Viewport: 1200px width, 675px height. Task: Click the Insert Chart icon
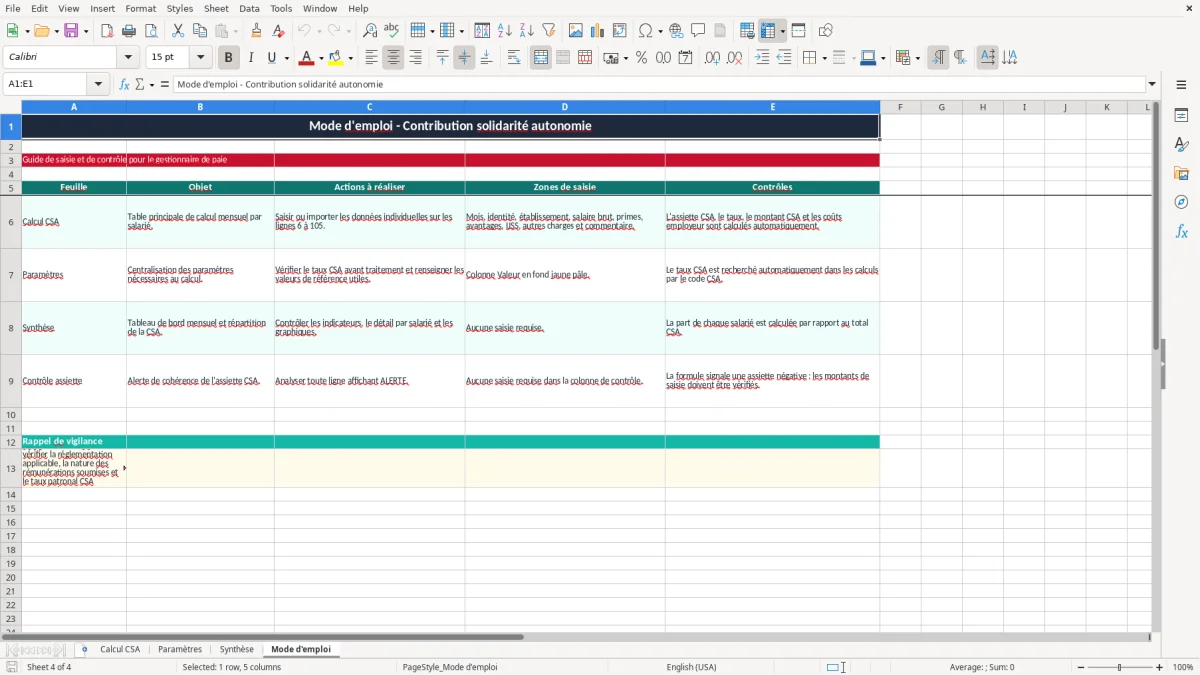click(x=598, y=31)
